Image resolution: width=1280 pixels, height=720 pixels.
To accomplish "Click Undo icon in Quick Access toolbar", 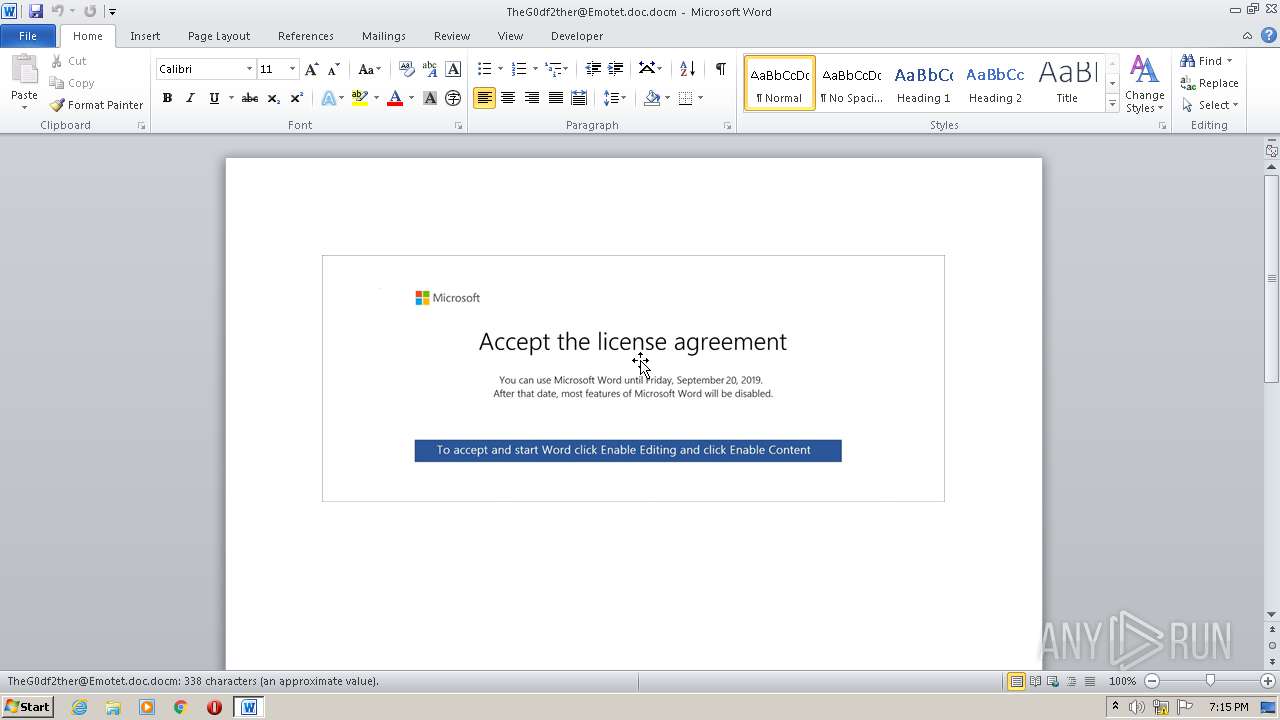I will [57, 11].
